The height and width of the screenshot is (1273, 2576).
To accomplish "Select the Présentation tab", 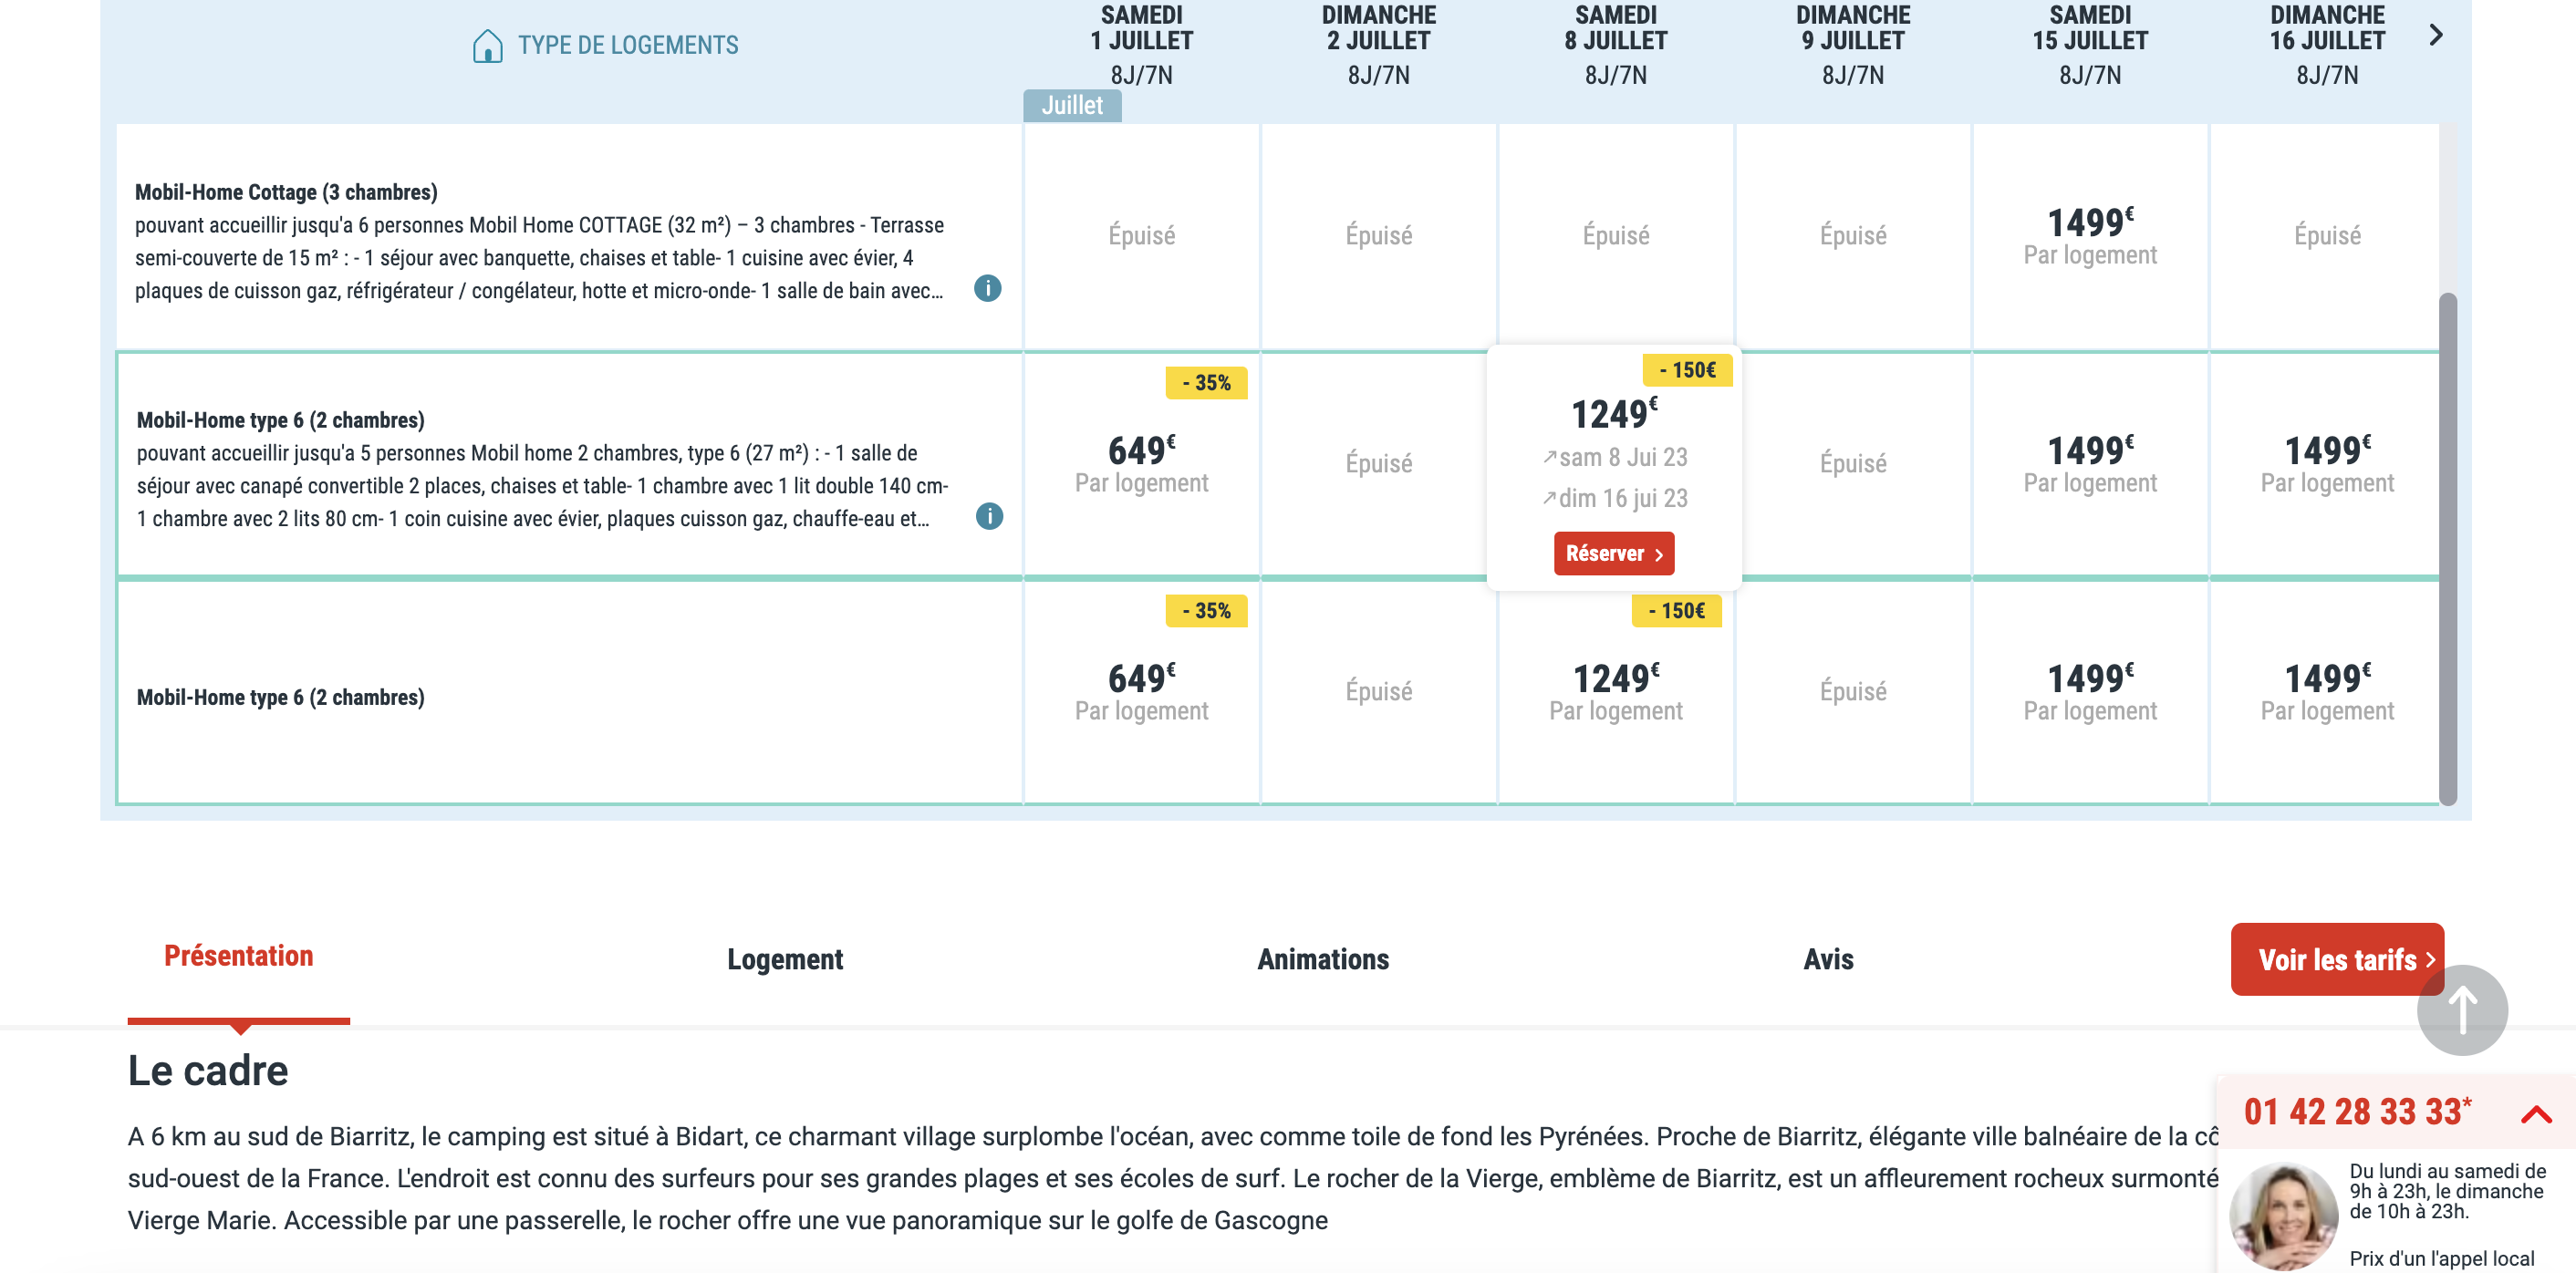I will tap(239, 956).
